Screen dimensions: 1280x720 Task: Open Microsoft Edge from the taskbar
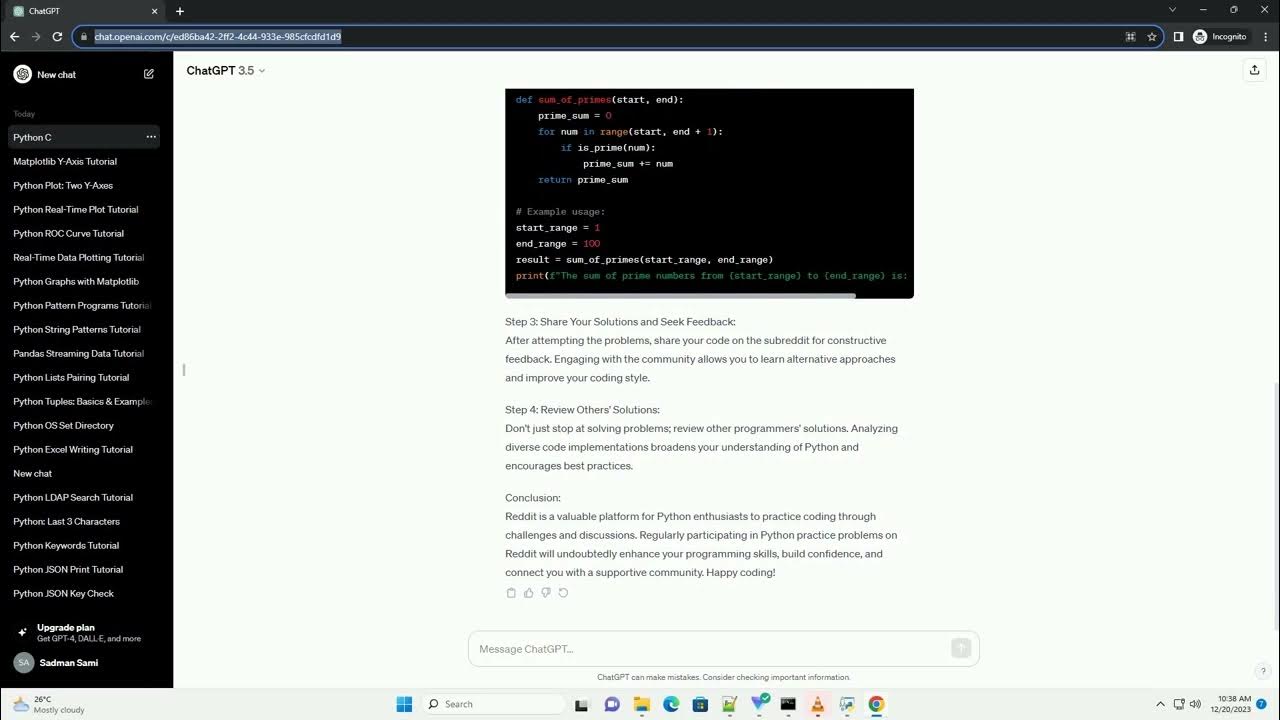671,704
